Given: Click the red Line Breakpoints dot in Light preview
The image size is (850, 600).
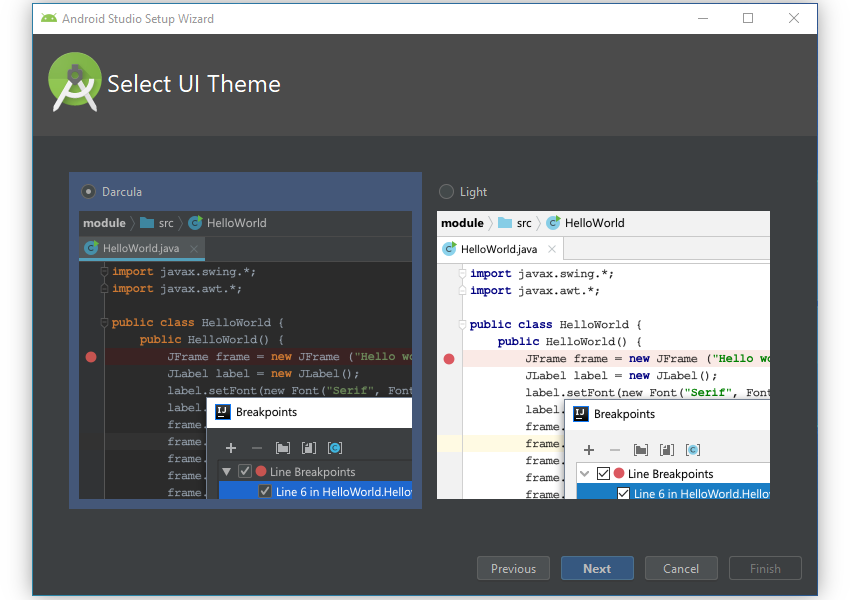Looking at the screenshot, I should (x=619, y=473).
